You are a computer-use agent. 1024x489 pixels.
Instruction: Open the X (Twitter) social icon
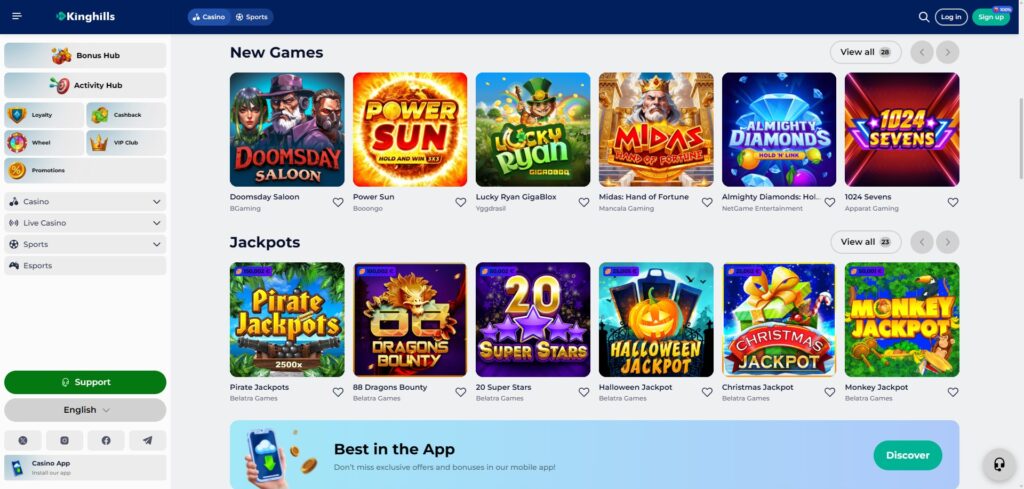[x=23, y=441]
